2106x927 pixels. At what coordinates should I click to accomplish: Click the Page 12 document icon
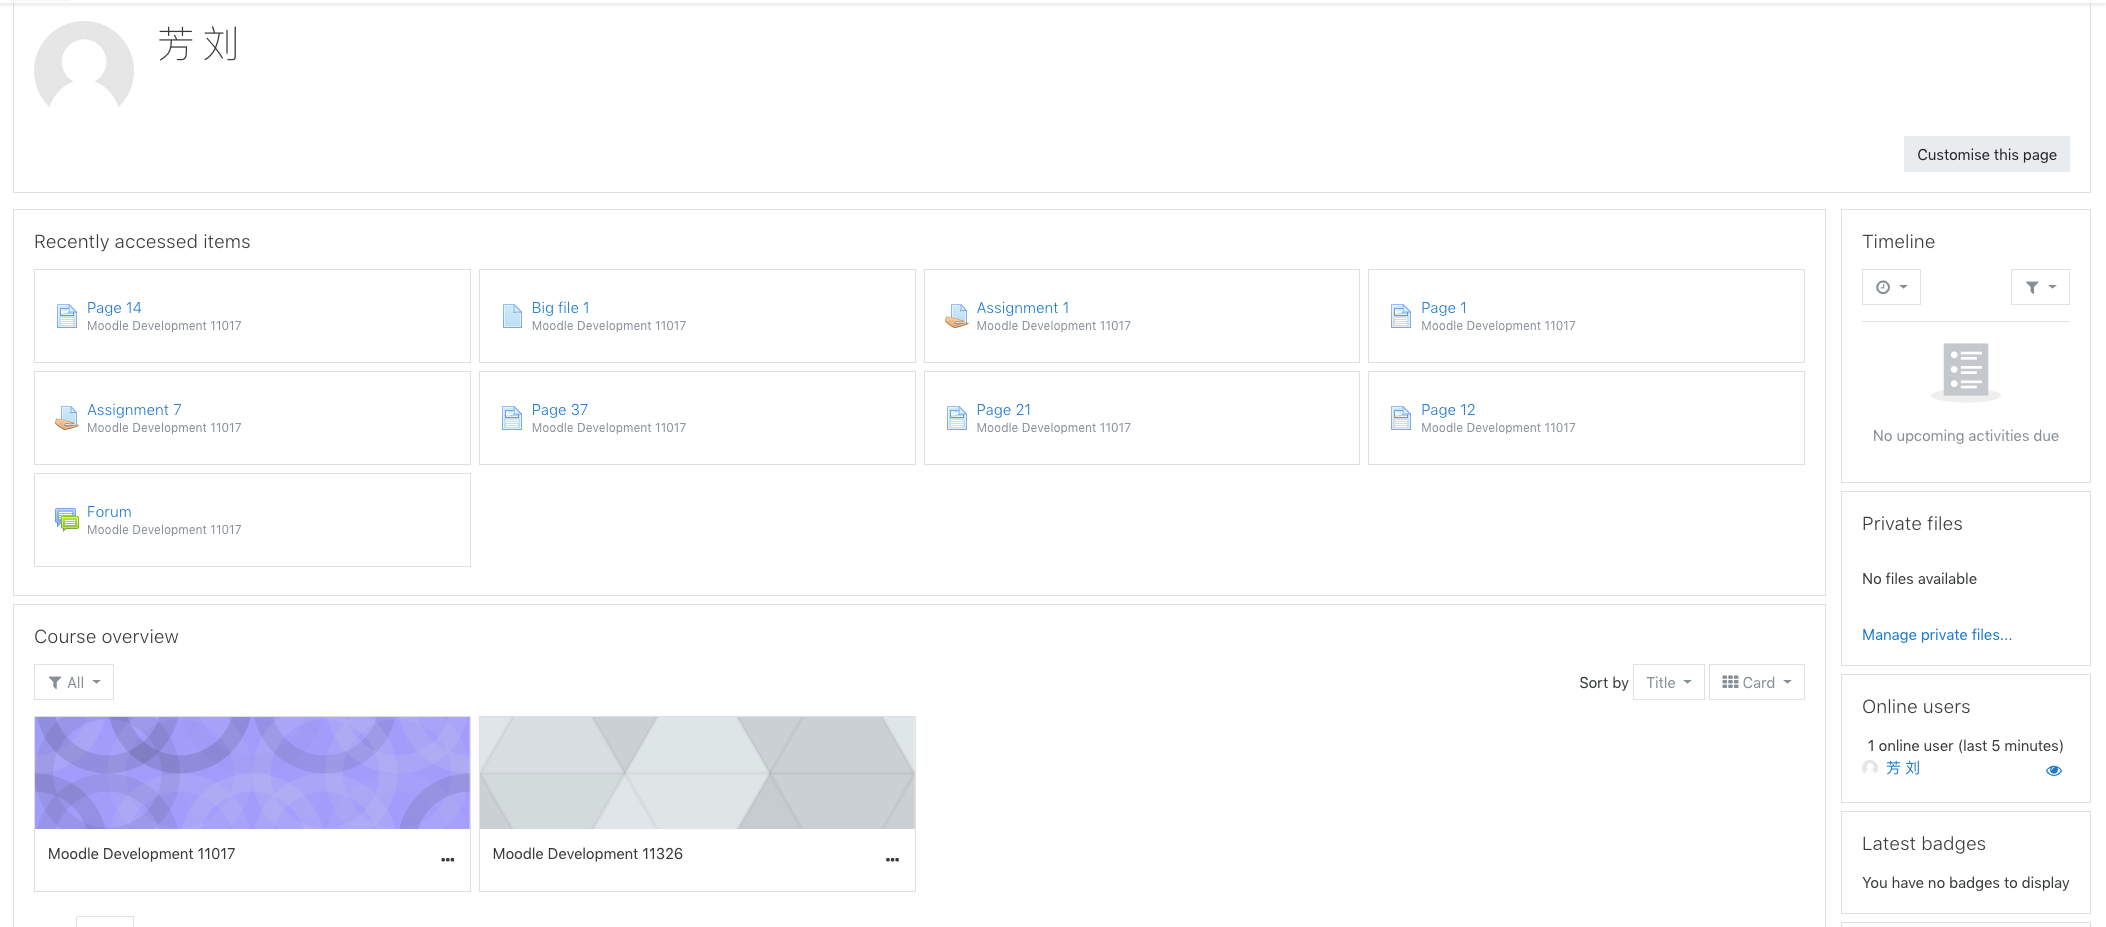tap(1401, 418)
